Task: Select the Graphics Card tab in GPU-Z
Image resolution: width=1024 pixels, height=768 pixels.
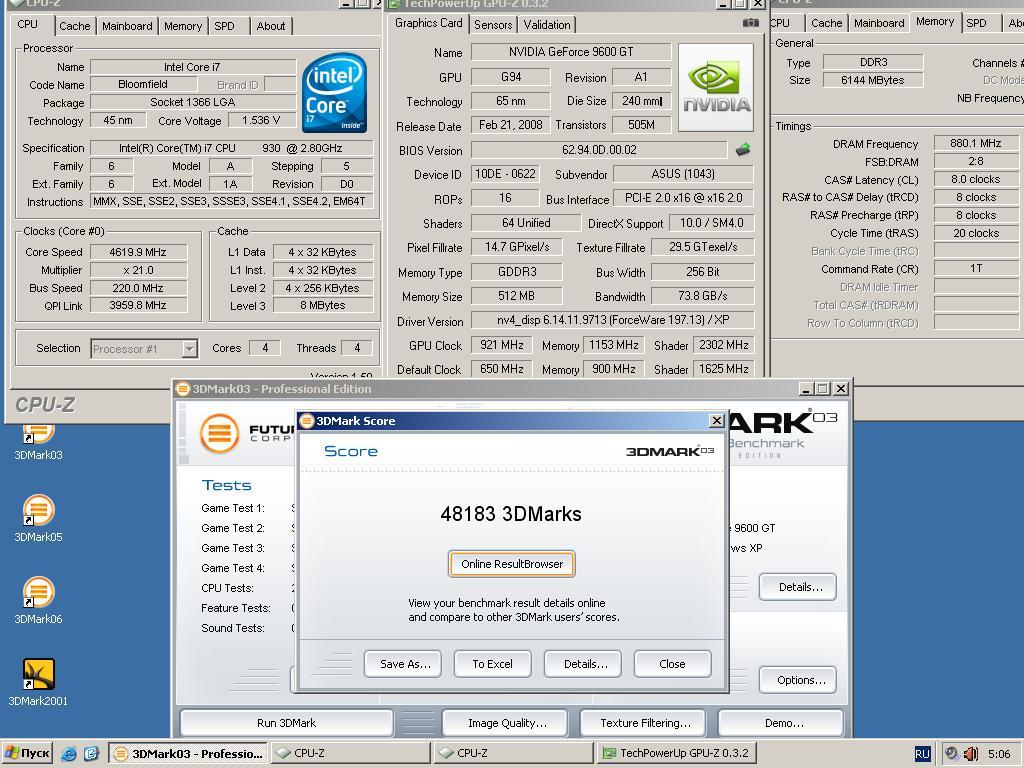Action: (428, 23)
